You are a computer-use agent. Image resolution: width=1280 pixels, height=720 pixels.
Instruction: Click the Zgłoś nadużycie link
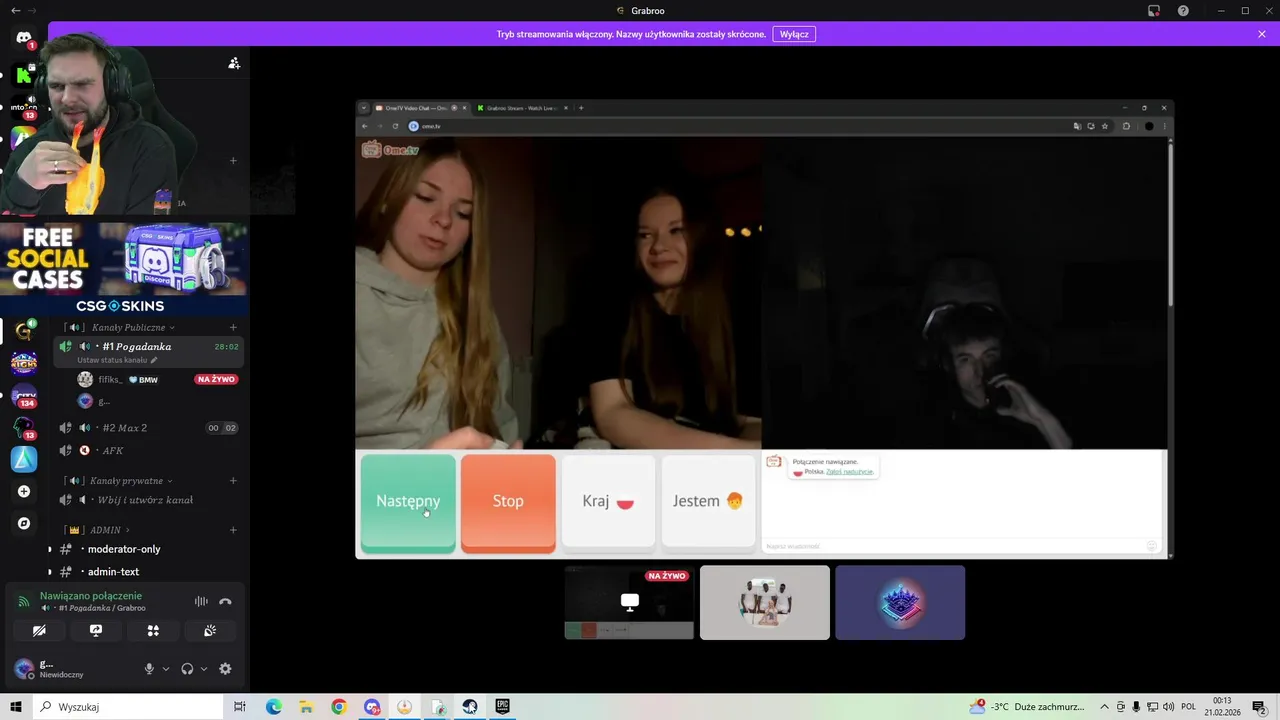click(849, 471)
